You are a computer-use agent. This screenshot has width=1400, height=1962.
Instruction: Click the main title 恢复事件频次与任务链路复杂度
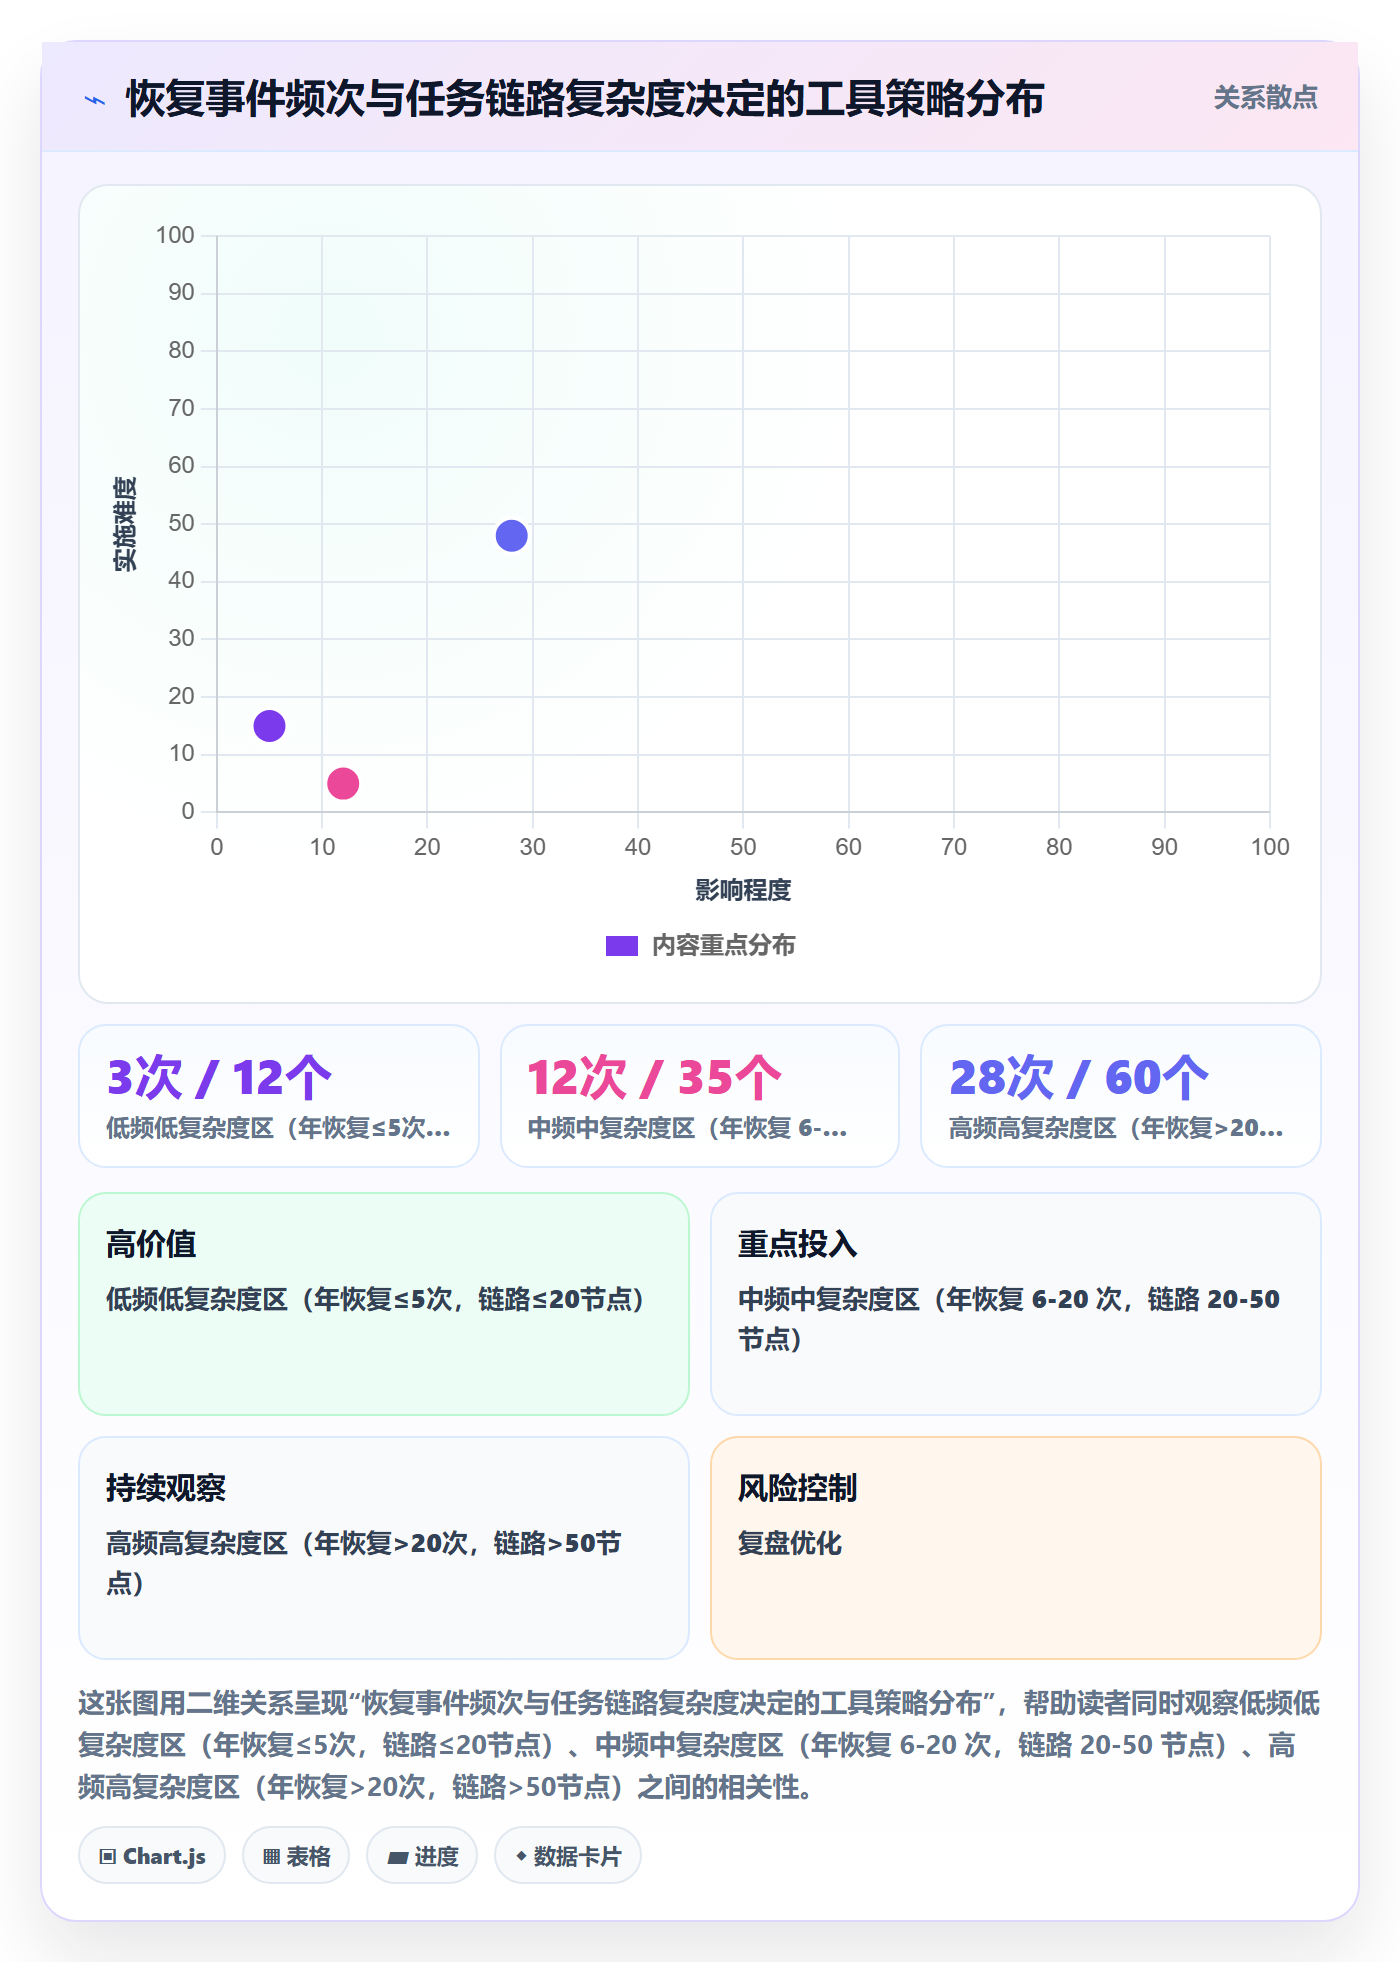click(x=585, y=99)
